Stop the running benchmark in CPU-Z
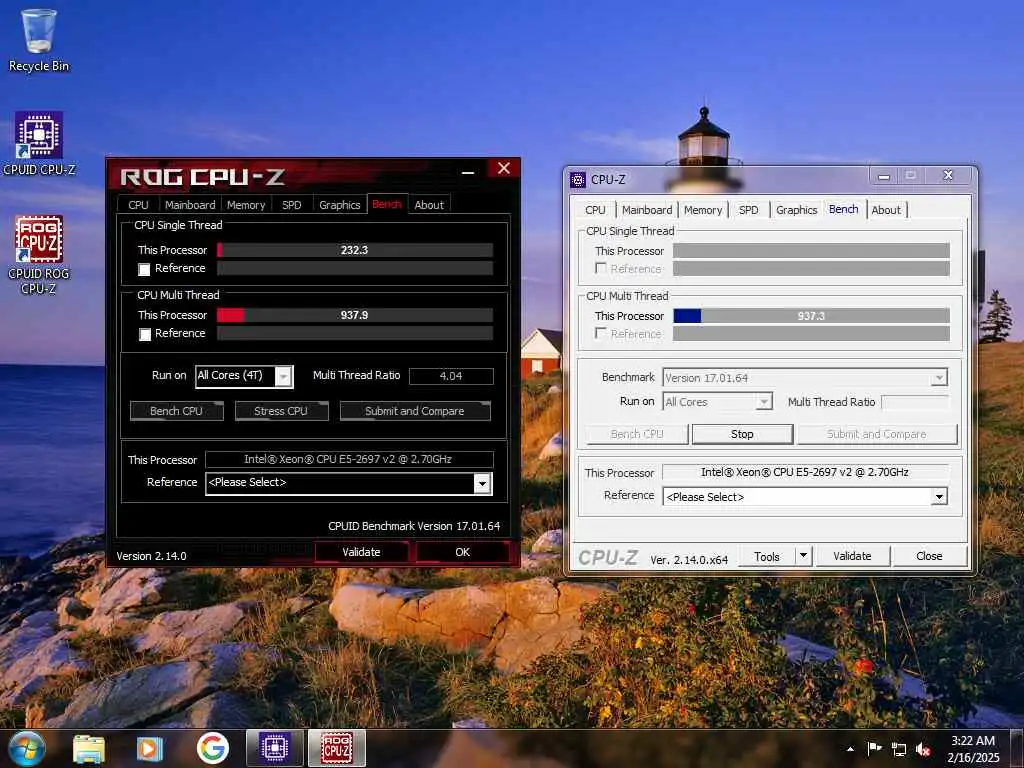1024x768 pixels. 743,434
